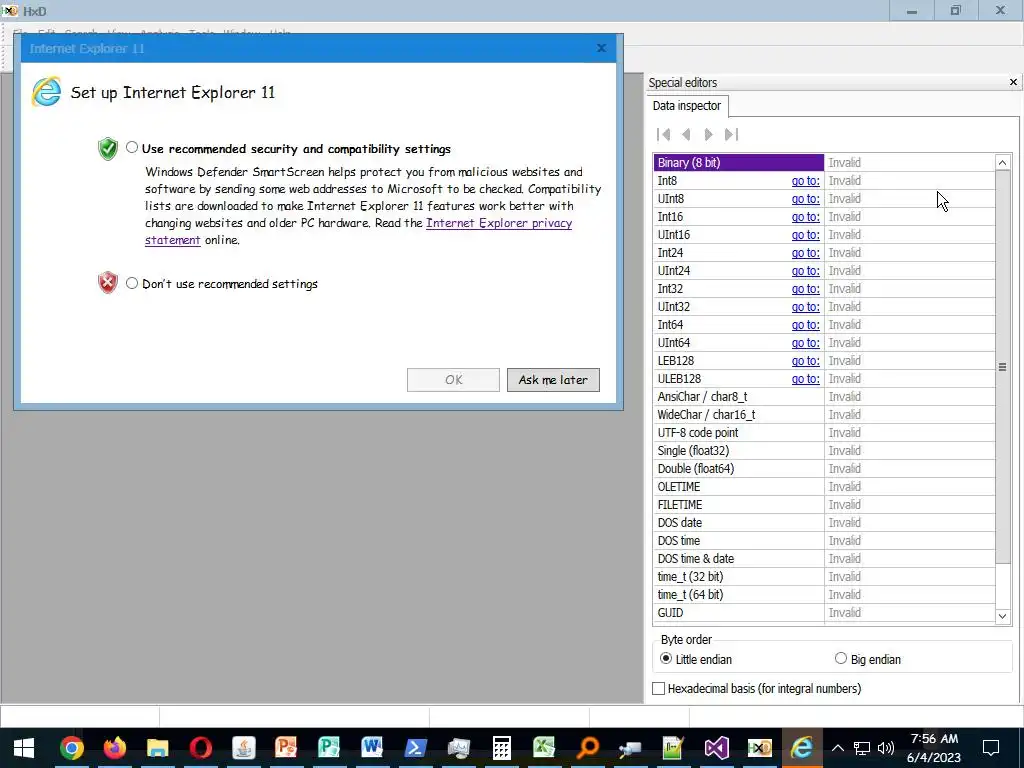Show hidden system tray icons
The height and width of the screenshot is (768, 1024).
tap(838, 748)
